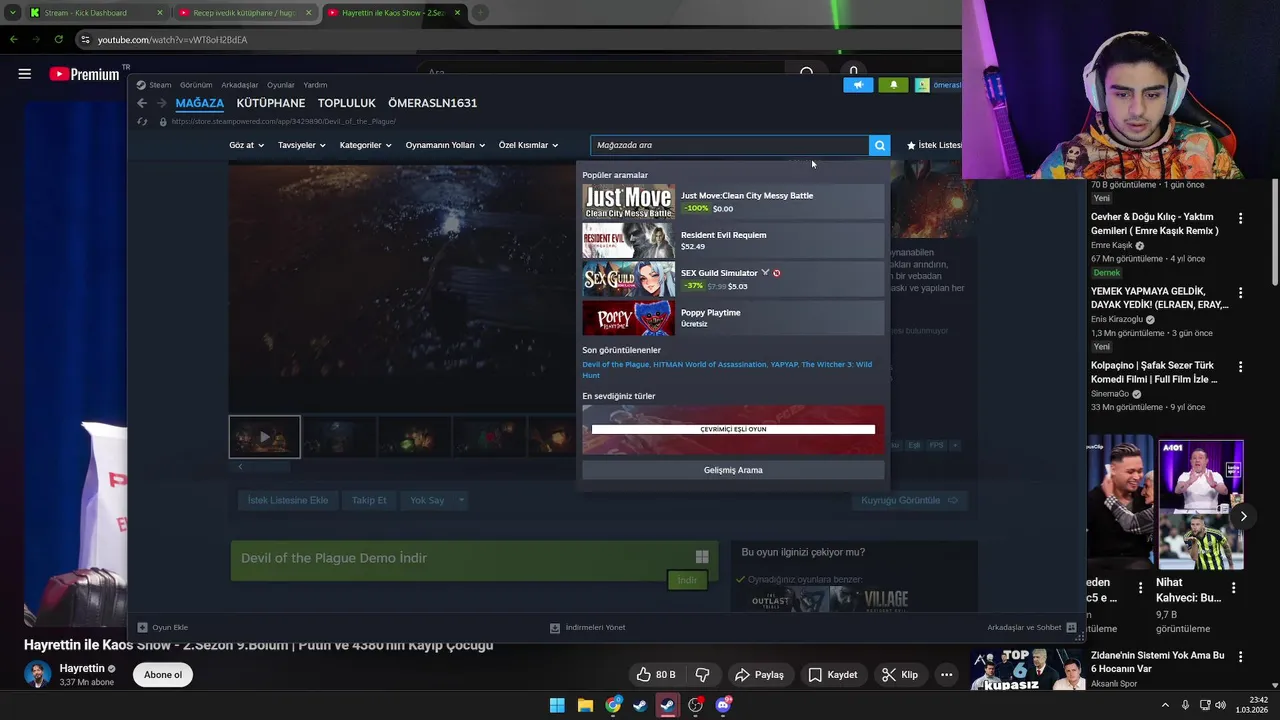This screenshot has width=1280, height=720.
Task: Click the green İndir demo button
Action: (x=687, y=580)
